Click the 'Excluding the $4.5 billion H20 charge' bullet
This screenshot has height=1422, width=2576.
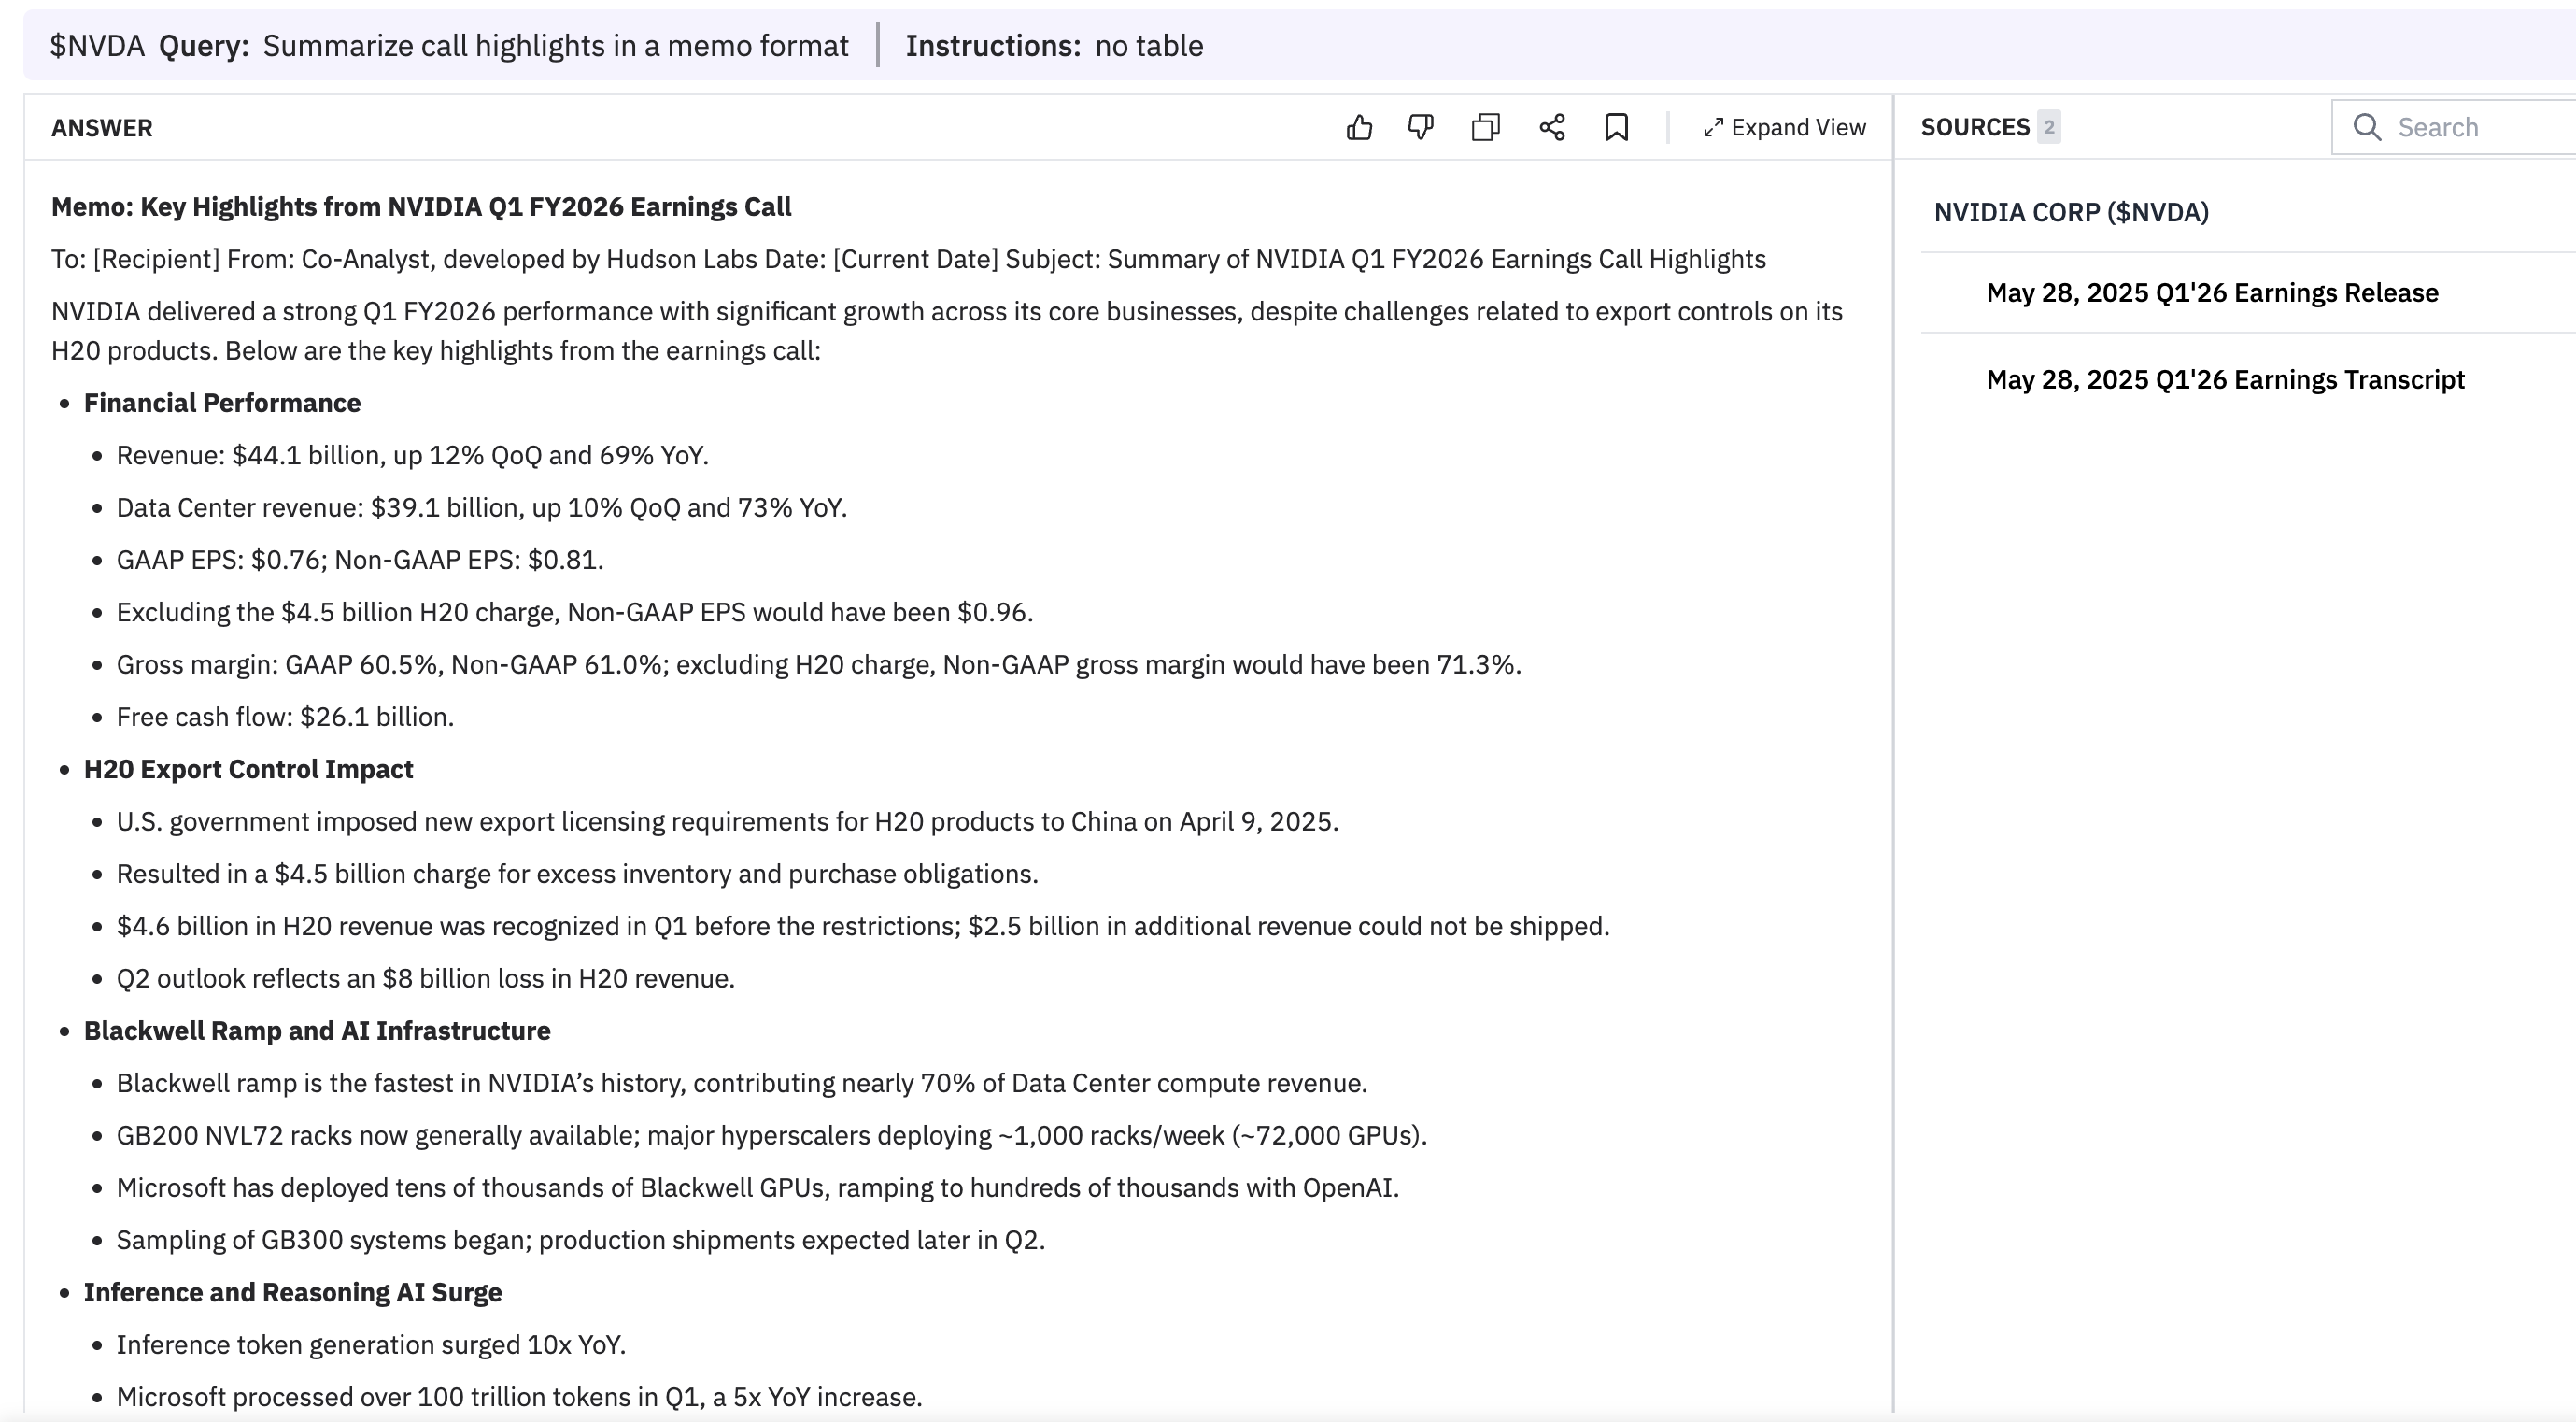(x=575, y=612)
